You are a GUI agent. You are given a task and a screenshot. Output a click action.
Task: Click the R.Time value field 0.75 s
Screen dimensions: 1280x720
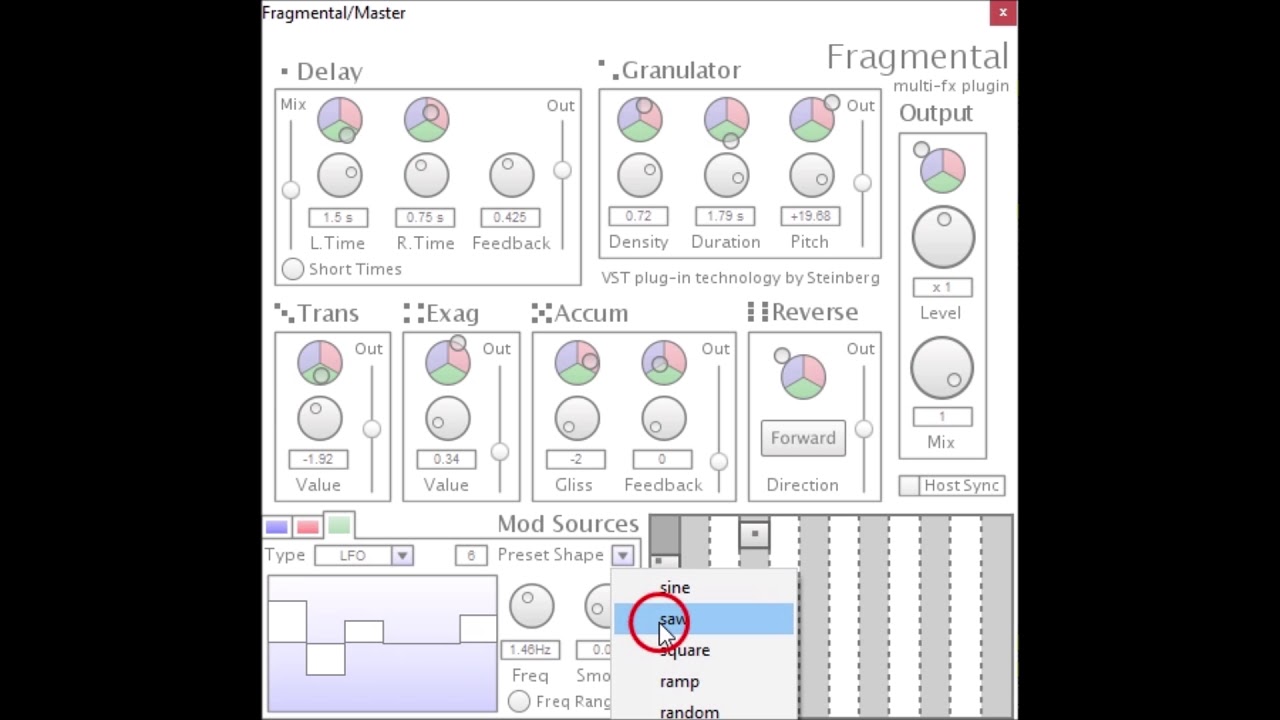pos(425,217)
